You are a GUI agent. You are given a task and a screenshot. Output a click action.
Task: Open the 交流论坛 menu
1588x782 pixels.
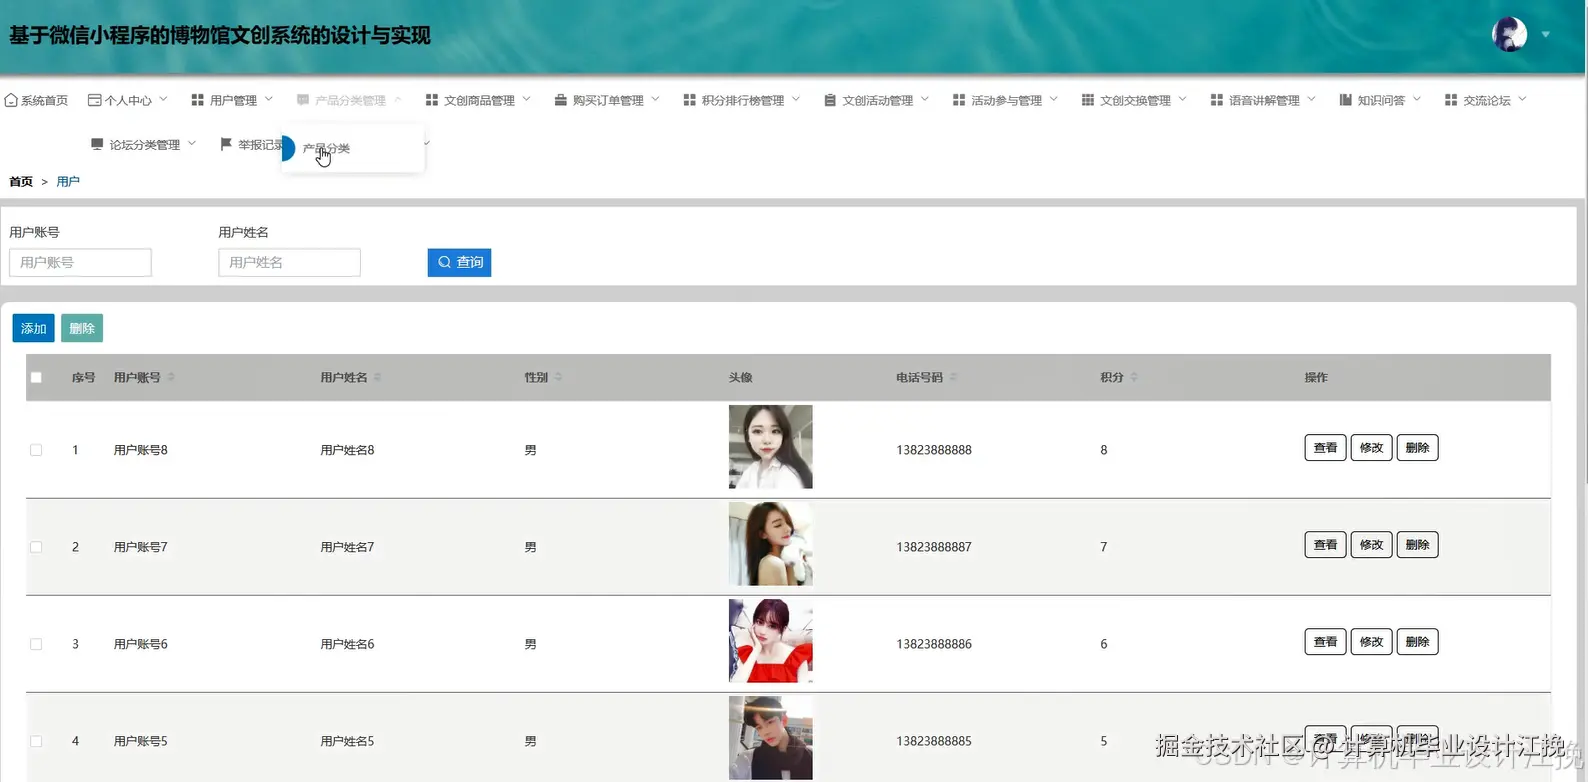point(1485,100)
